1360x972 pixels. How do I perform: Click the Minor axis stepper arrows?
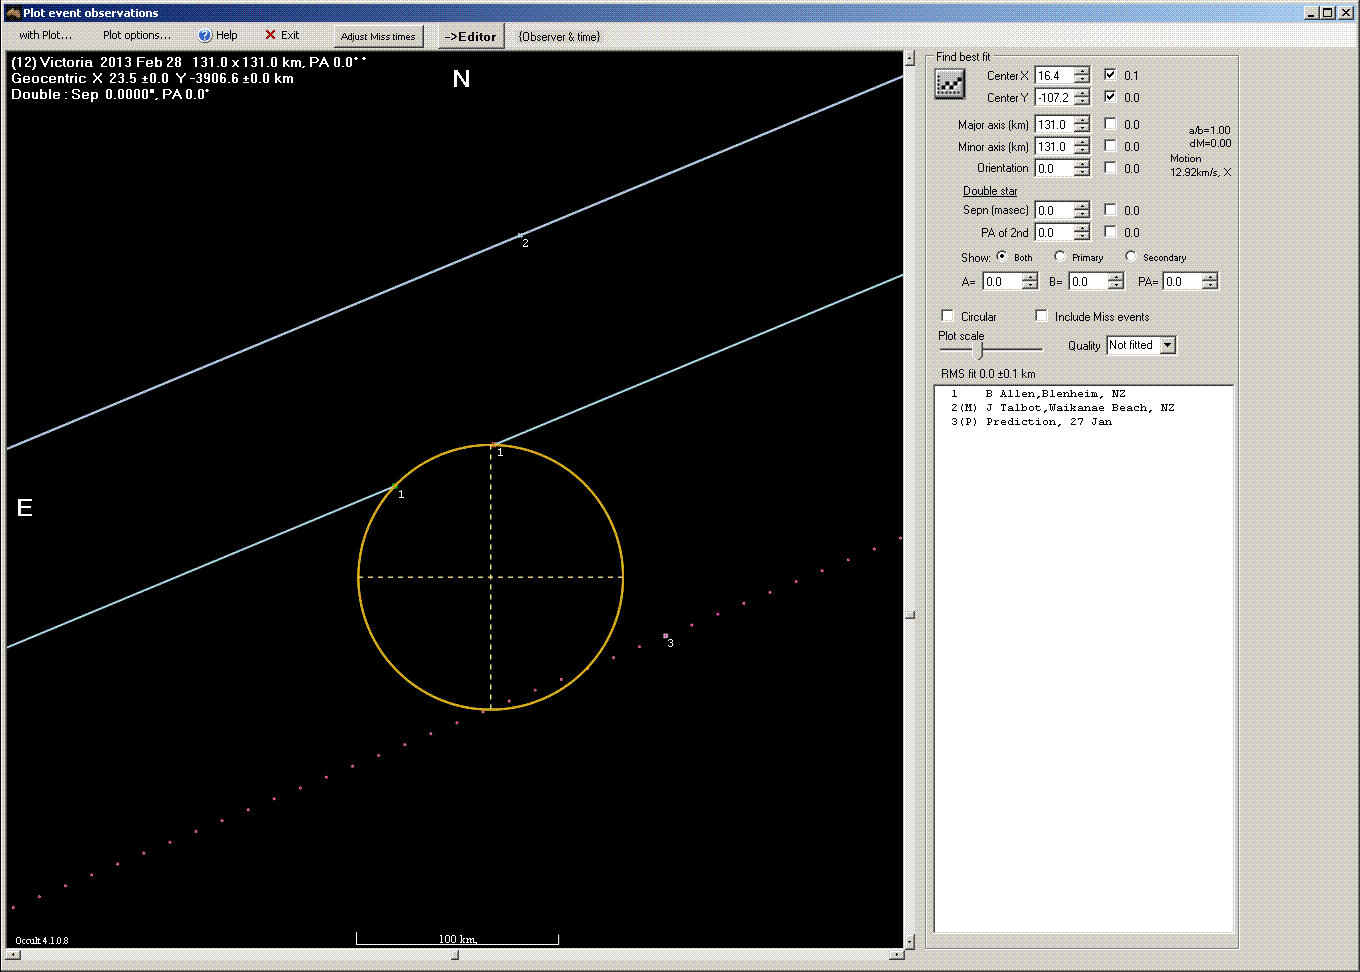(1081, 147)
